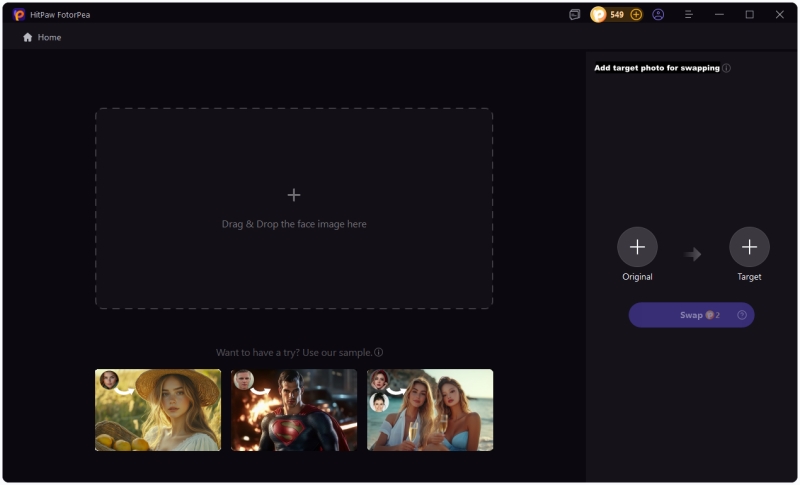Open the hamburger menu in title bar

click(x=688, y=15)
